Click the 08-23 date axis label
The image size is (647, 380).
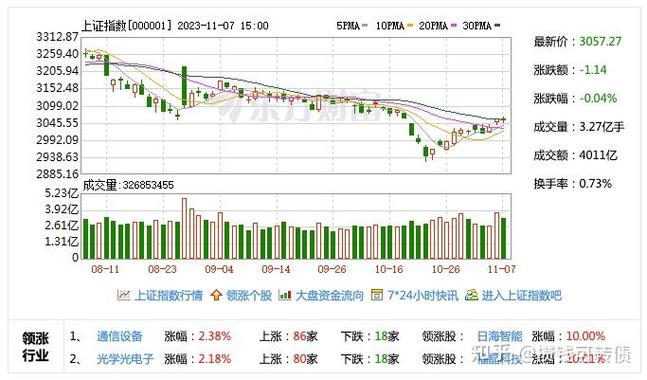click(162, 269)
